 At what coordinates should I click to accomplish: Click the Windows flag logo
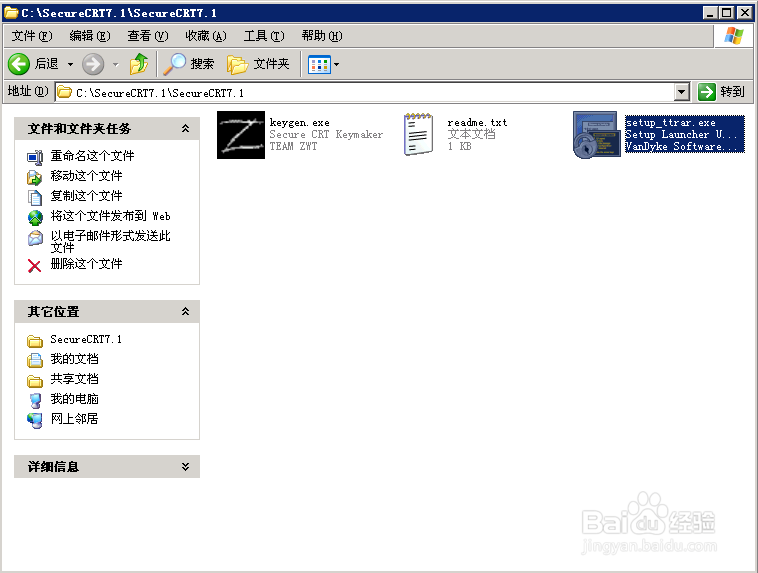[x=734, y=36]
